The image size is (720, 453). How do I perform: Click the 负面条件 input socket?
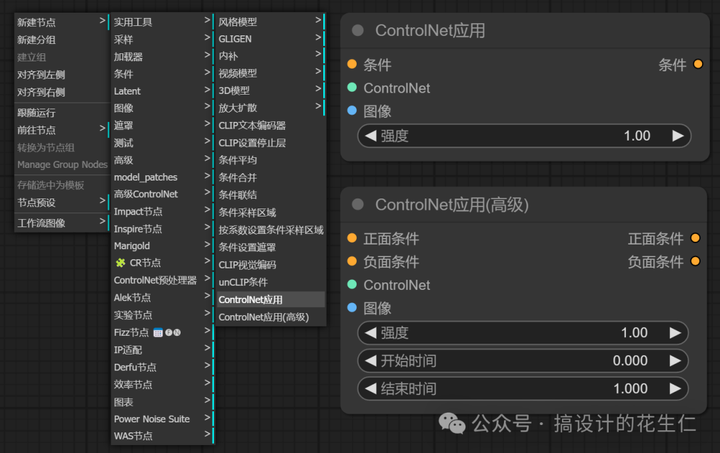tap(352, 261)
